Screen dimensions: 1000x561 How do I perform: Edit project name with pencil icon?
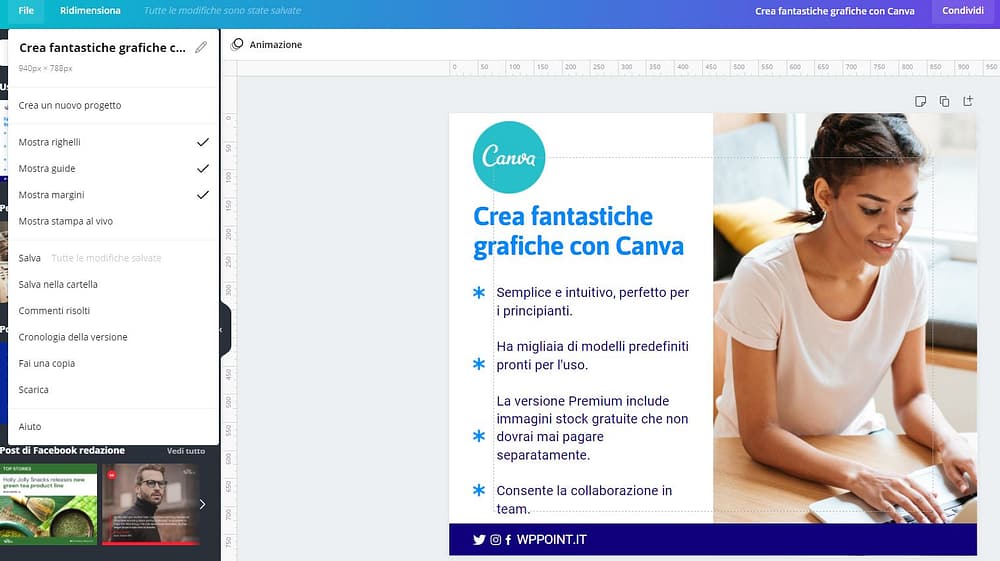click(x=201, y=47)
